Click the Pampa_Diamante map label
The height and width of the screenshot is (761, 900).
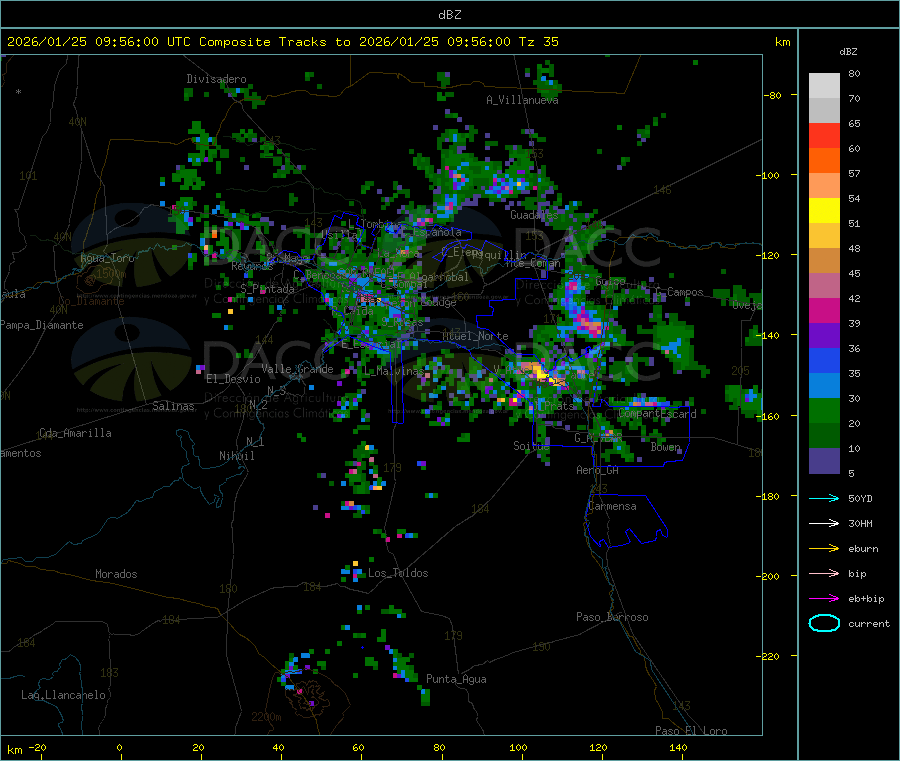42,325
